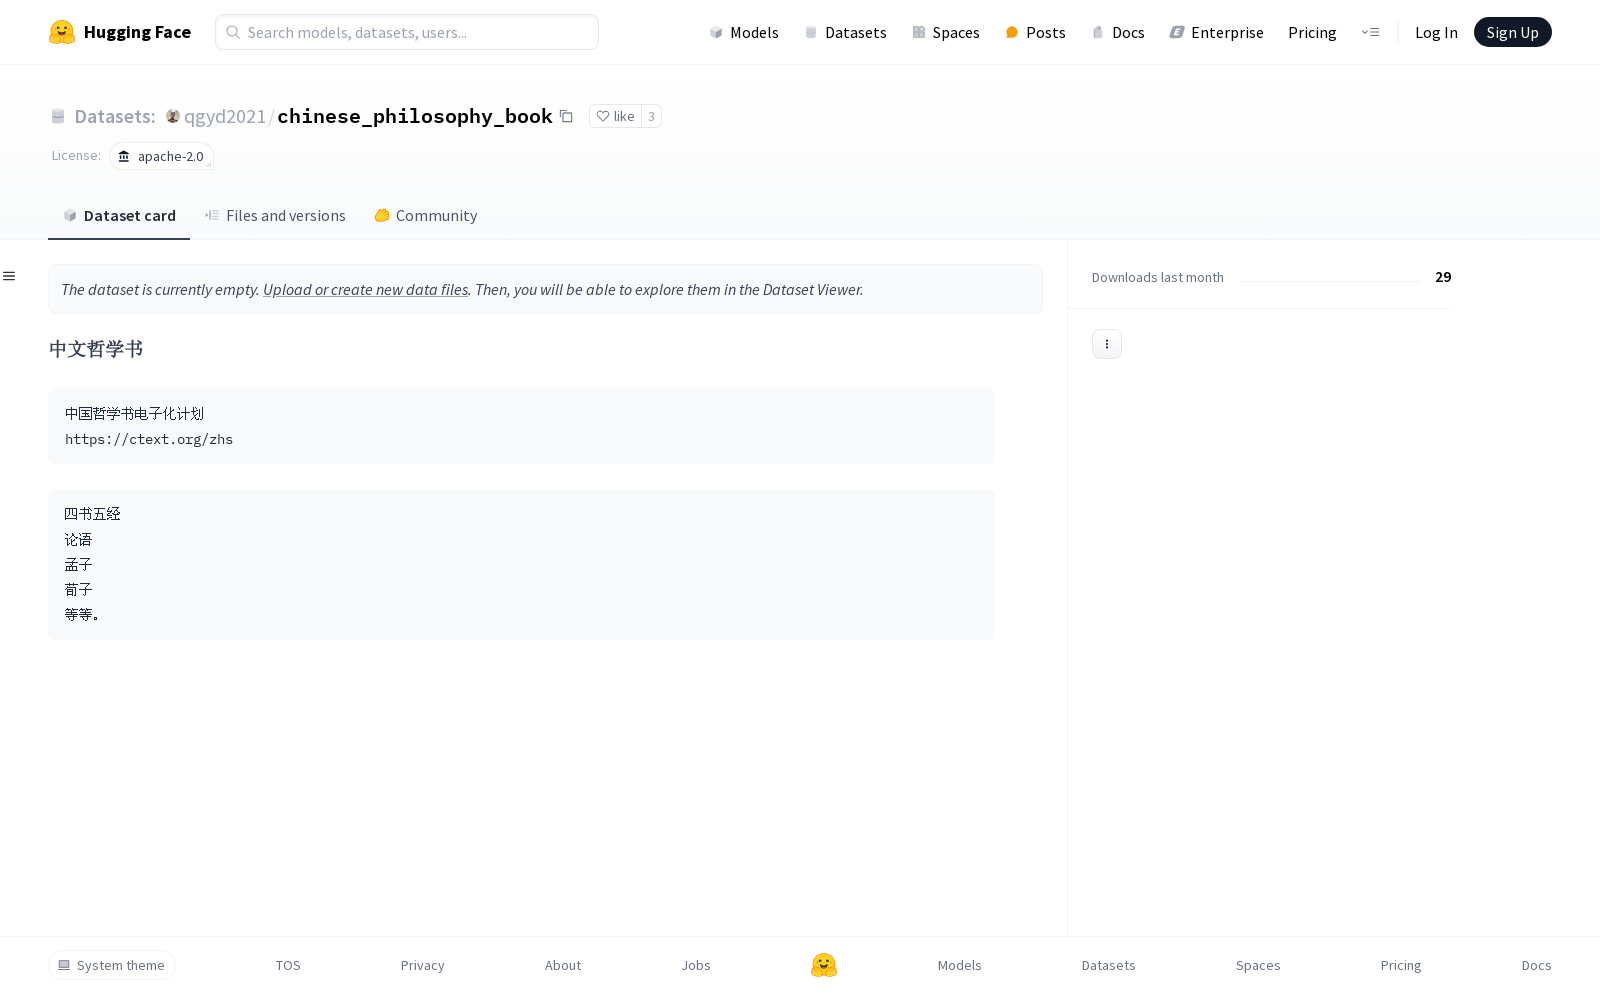
Task: Open the qgyd2021 profile link
Action: click(x=225, y=116)
